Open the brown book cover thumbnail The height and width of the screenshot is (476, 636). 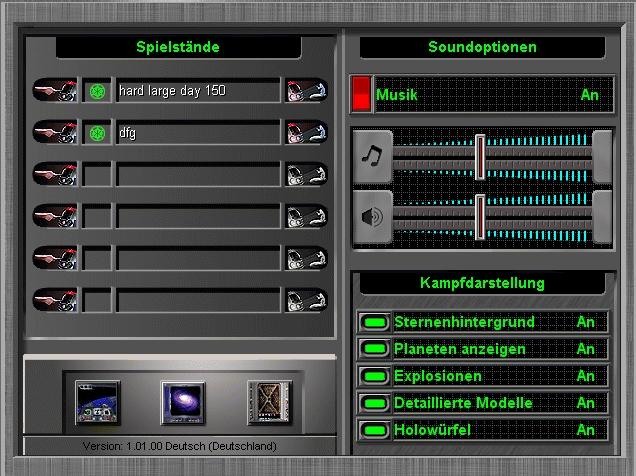269,402
